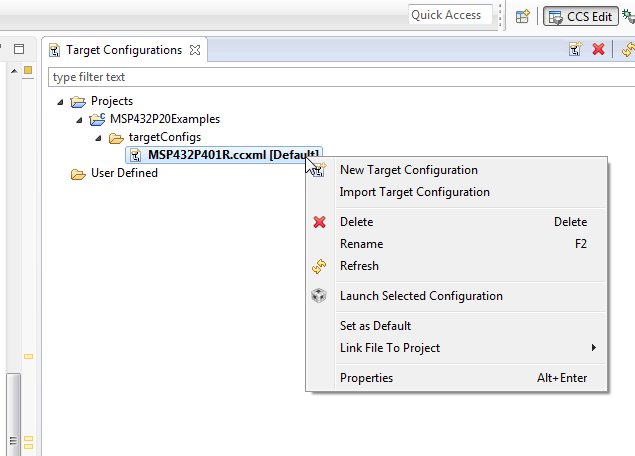Select Set as Default menu entry

(x=375, y=326)
